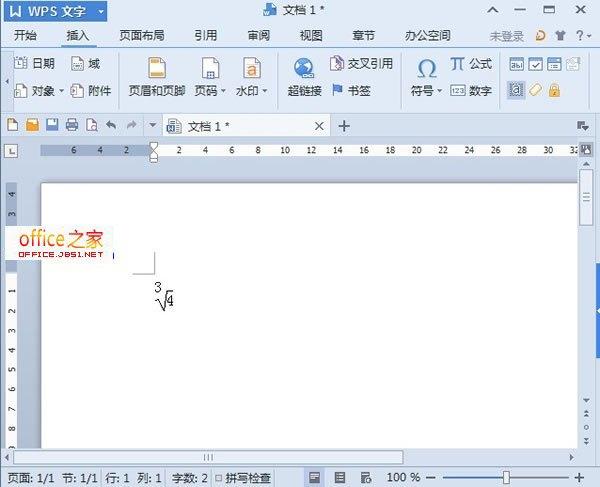
Task: Expand the quick access toolbar dropdown
Action: (152, 125)
